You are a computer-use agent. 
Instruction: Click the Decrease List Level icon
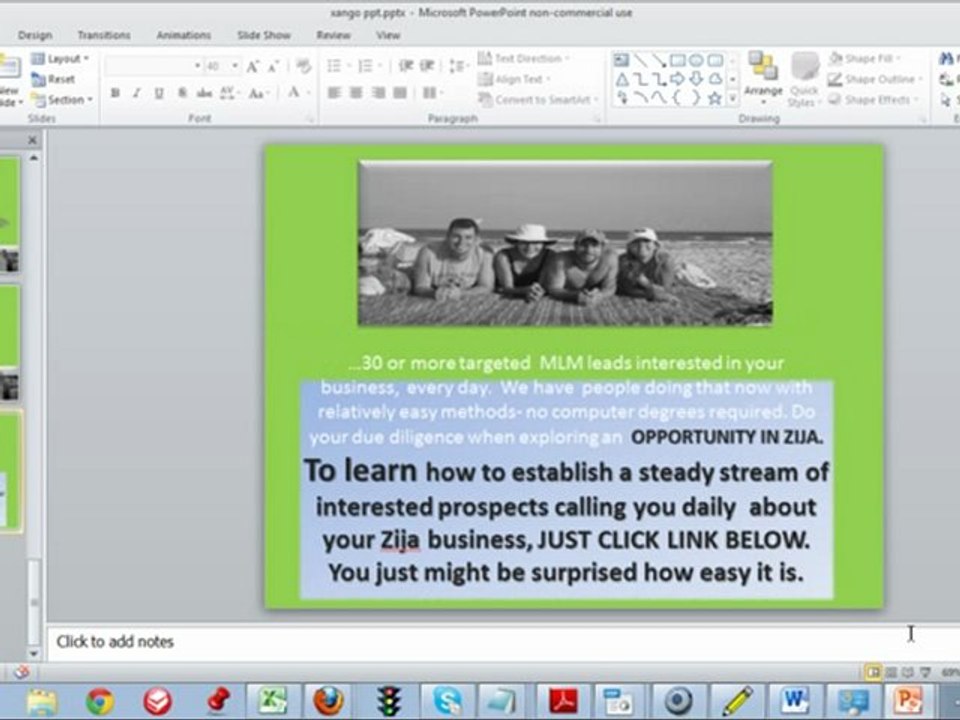(x=405, y=66)
